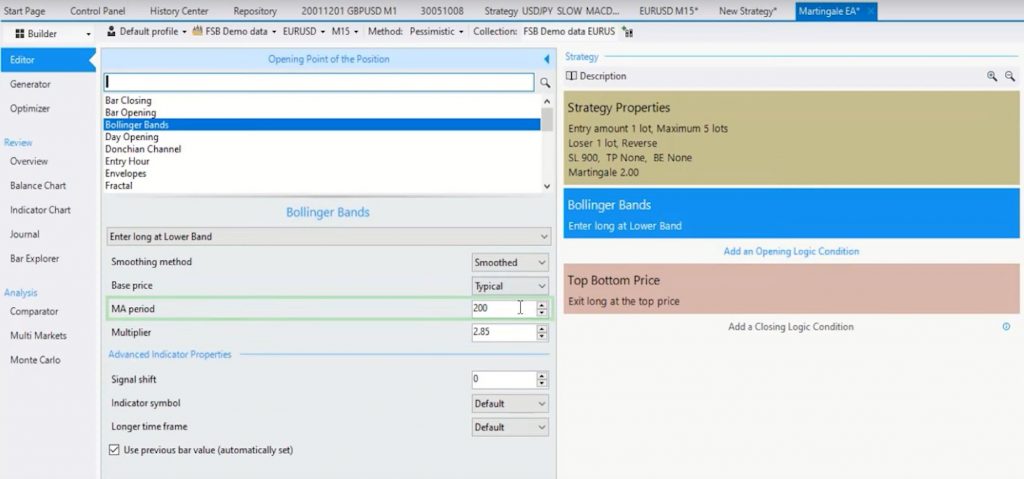Click the zoom out icon in Strategy panel
The image size is (1024, 479).
(x=1009, y=76)
